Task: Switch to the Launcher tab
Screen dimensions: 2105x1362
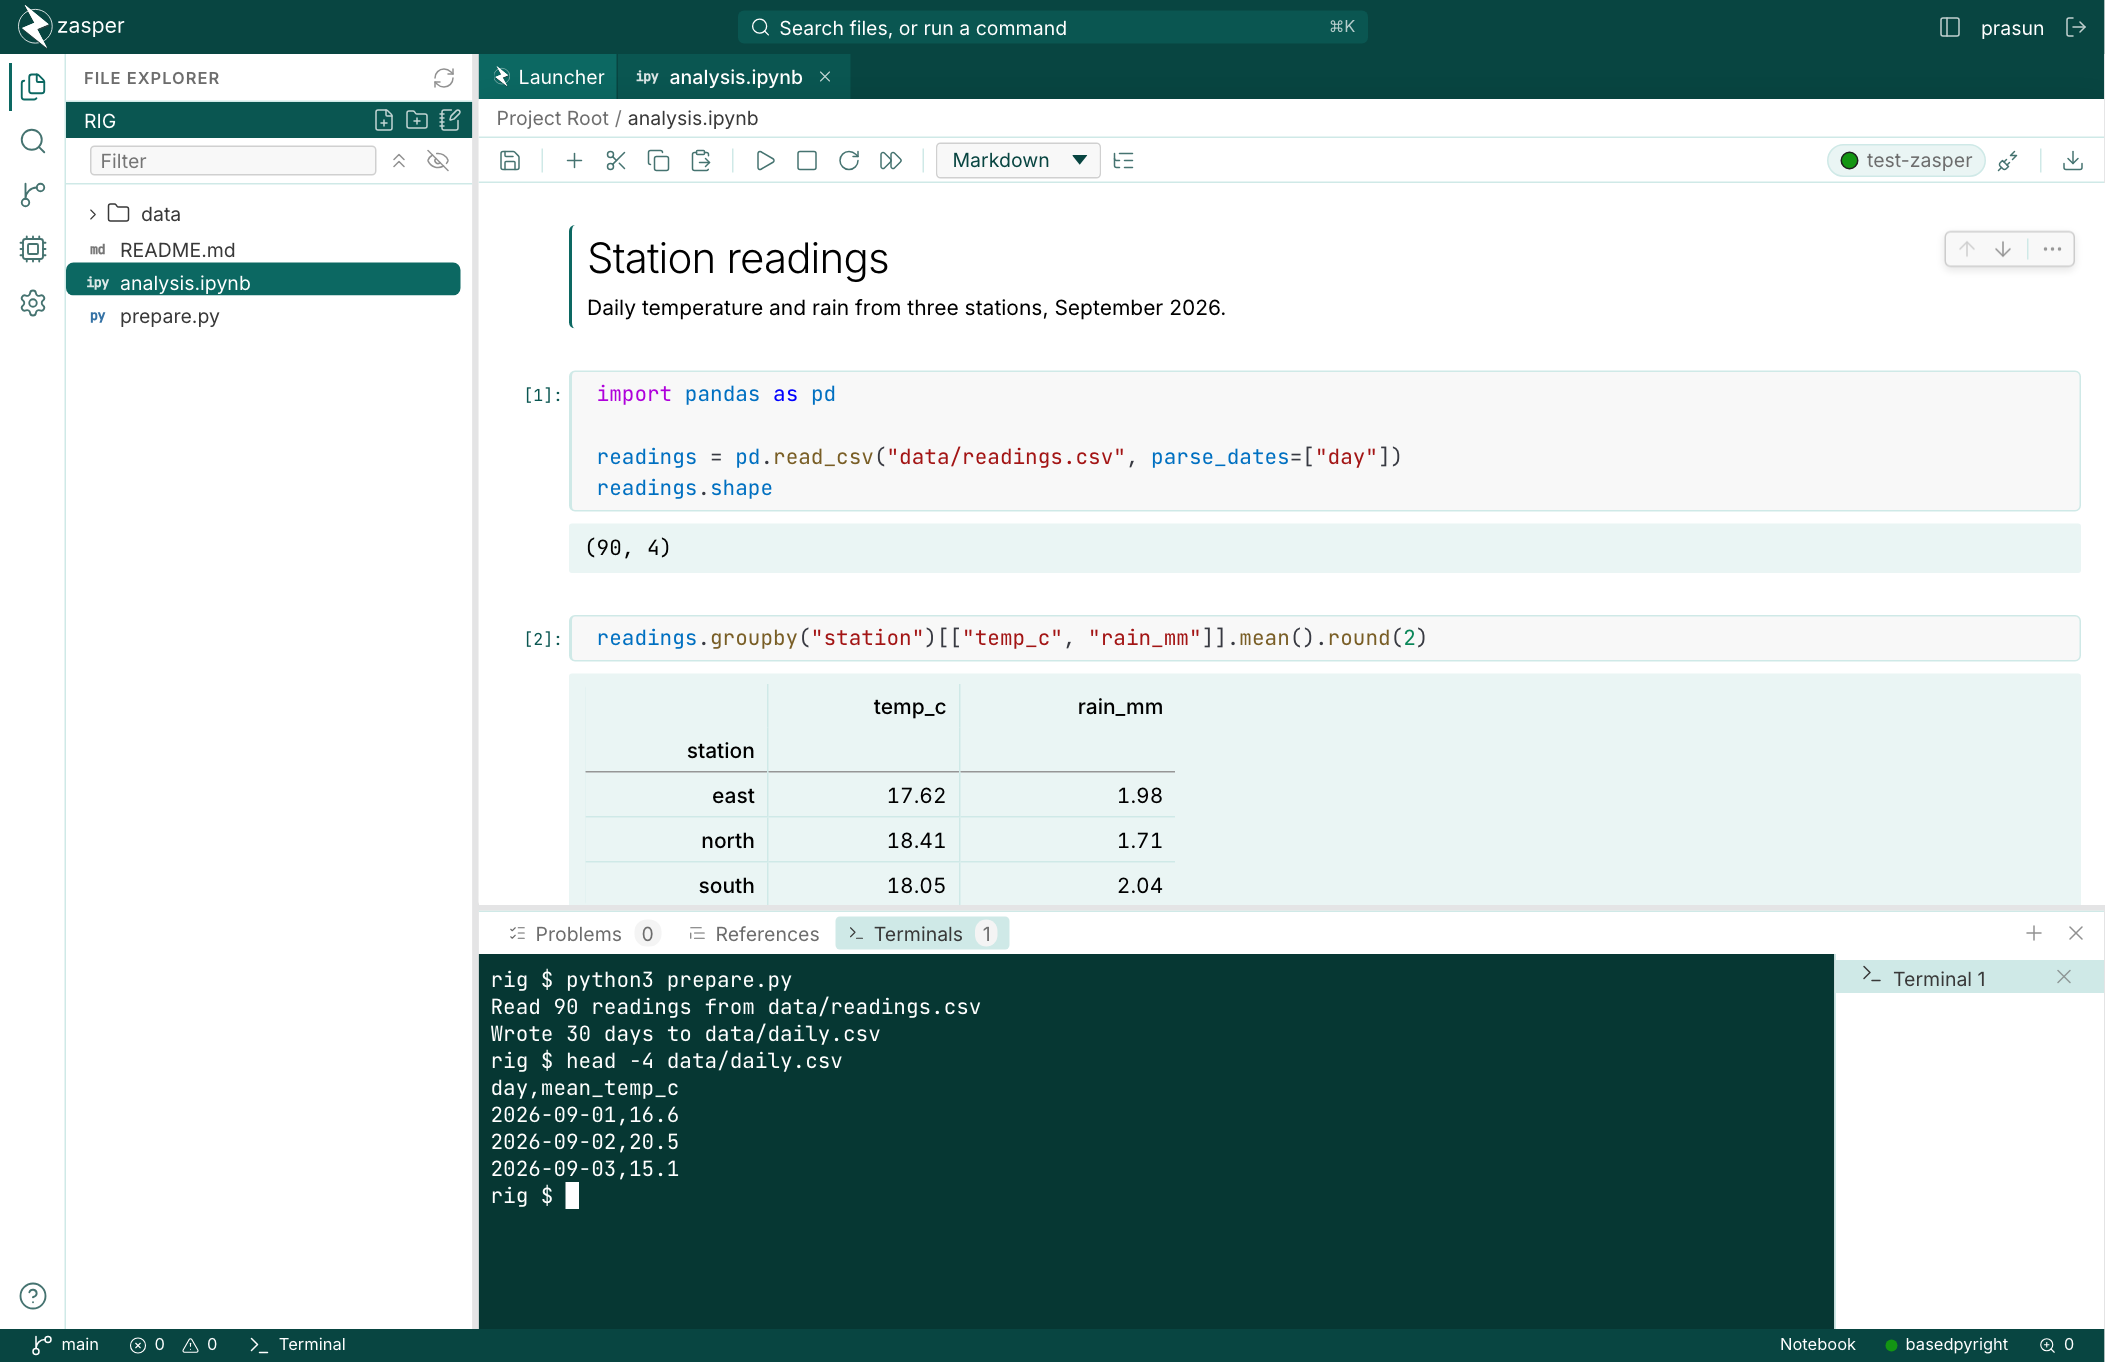Action: tap(549, 77)
